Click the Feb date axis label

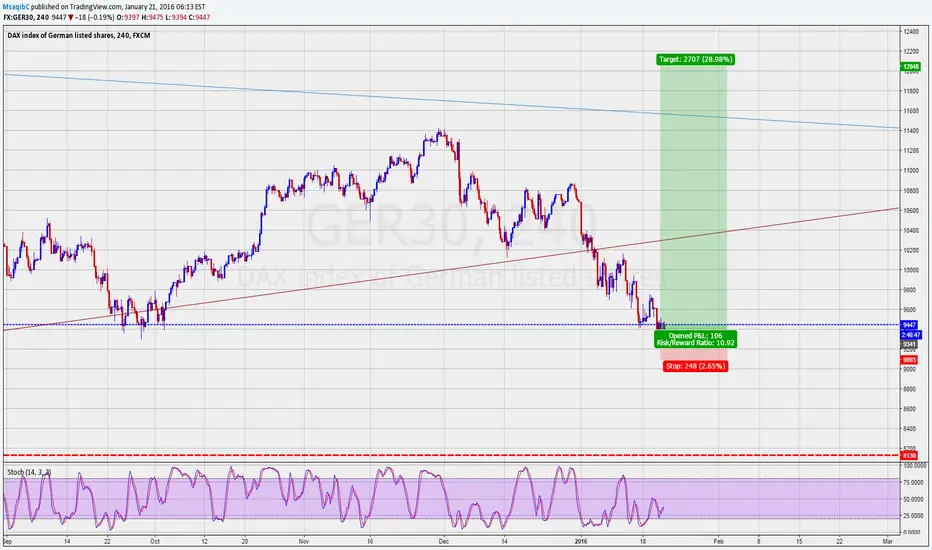point(719,541)
